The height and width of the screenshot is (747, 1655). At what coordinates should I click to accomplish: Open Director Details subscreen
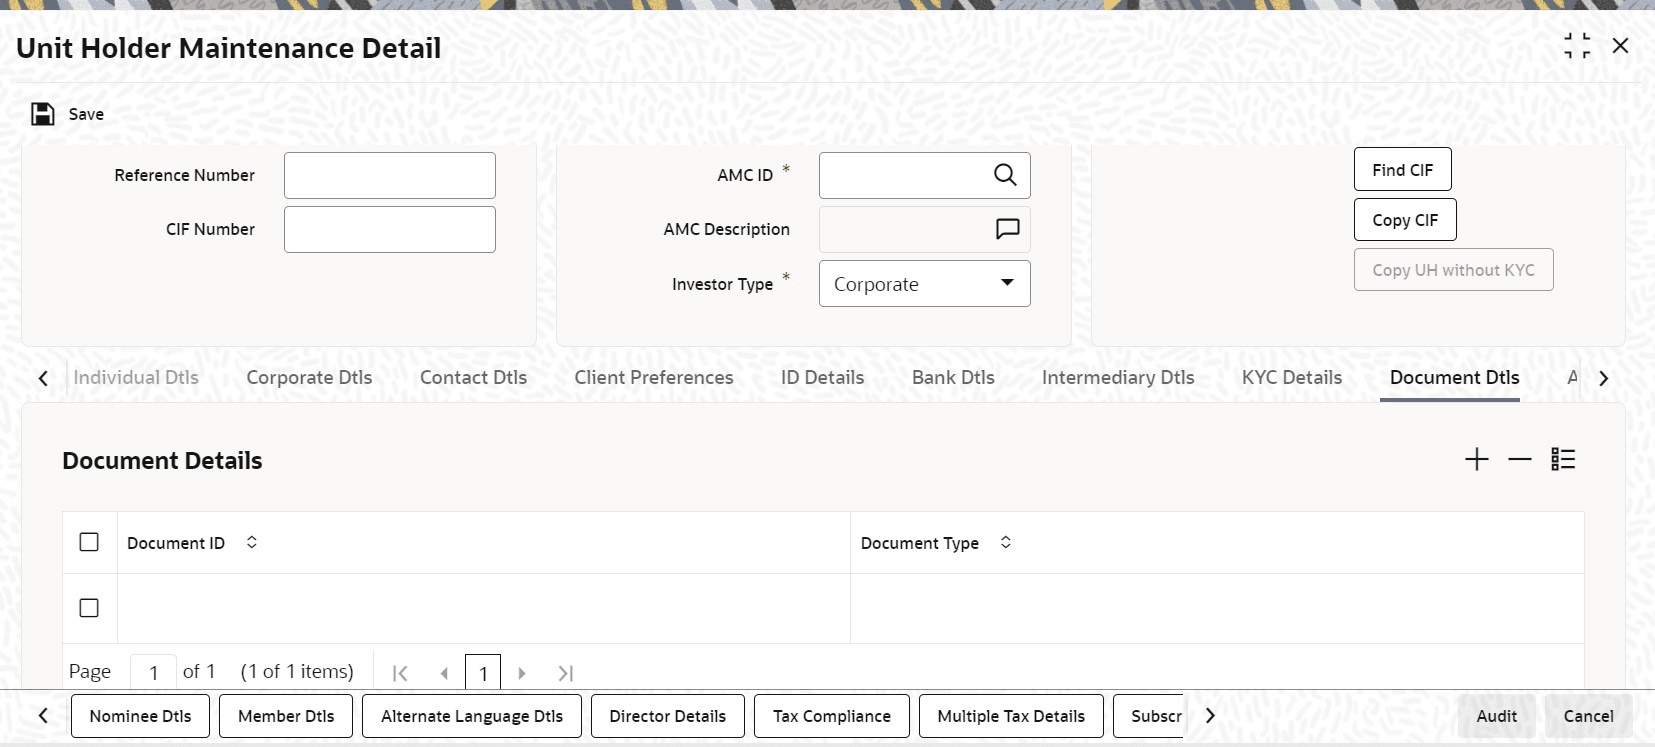(x=668, y=716)
